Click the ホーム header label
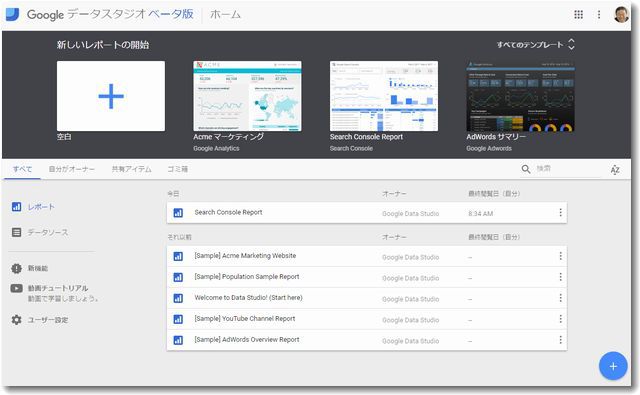640x395 pixels. pyautogui.click(x=225, y=15)
